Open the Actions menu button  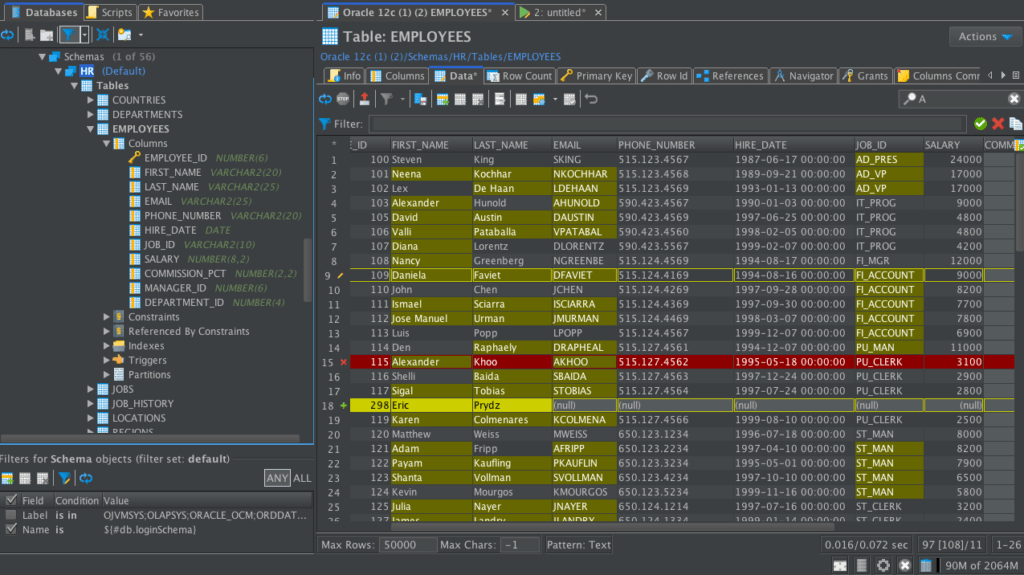coord(985,37)
